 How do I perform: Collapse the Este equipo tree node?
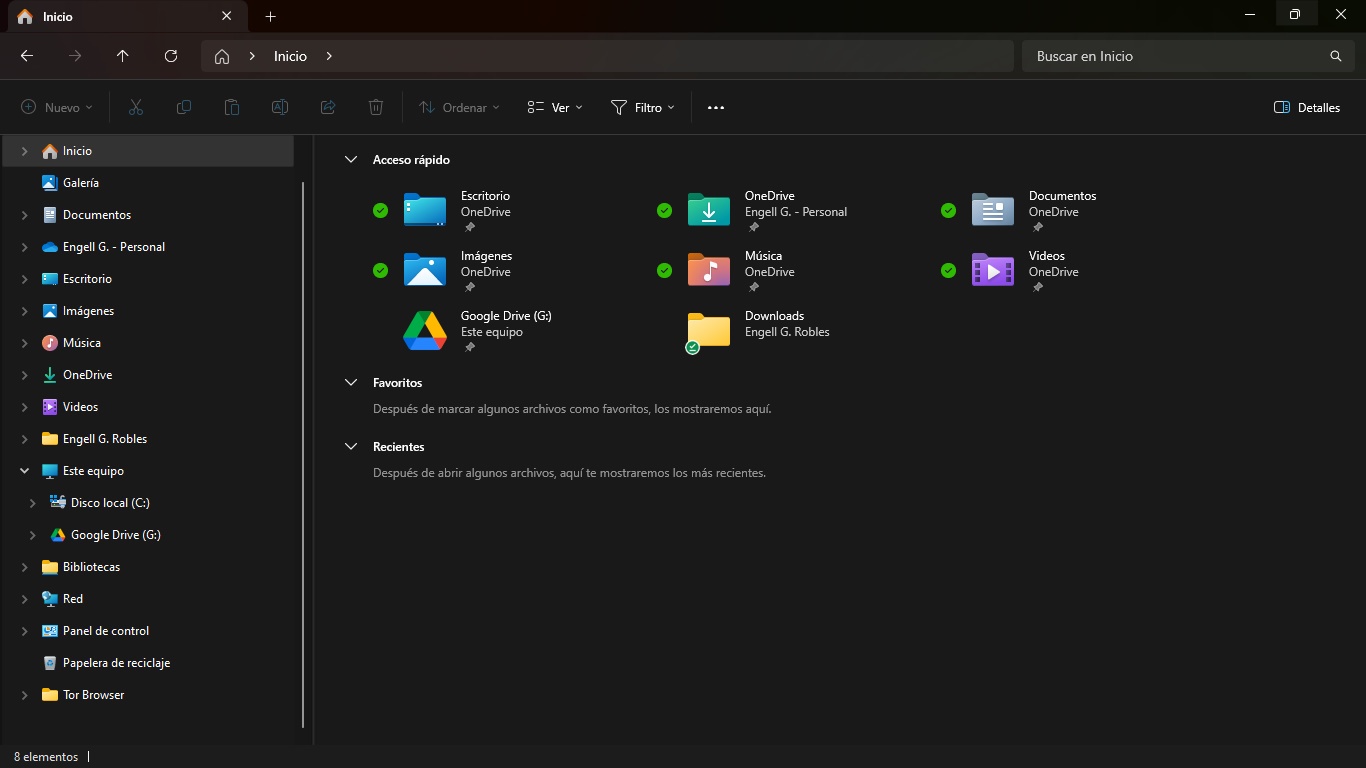(25, 471)
